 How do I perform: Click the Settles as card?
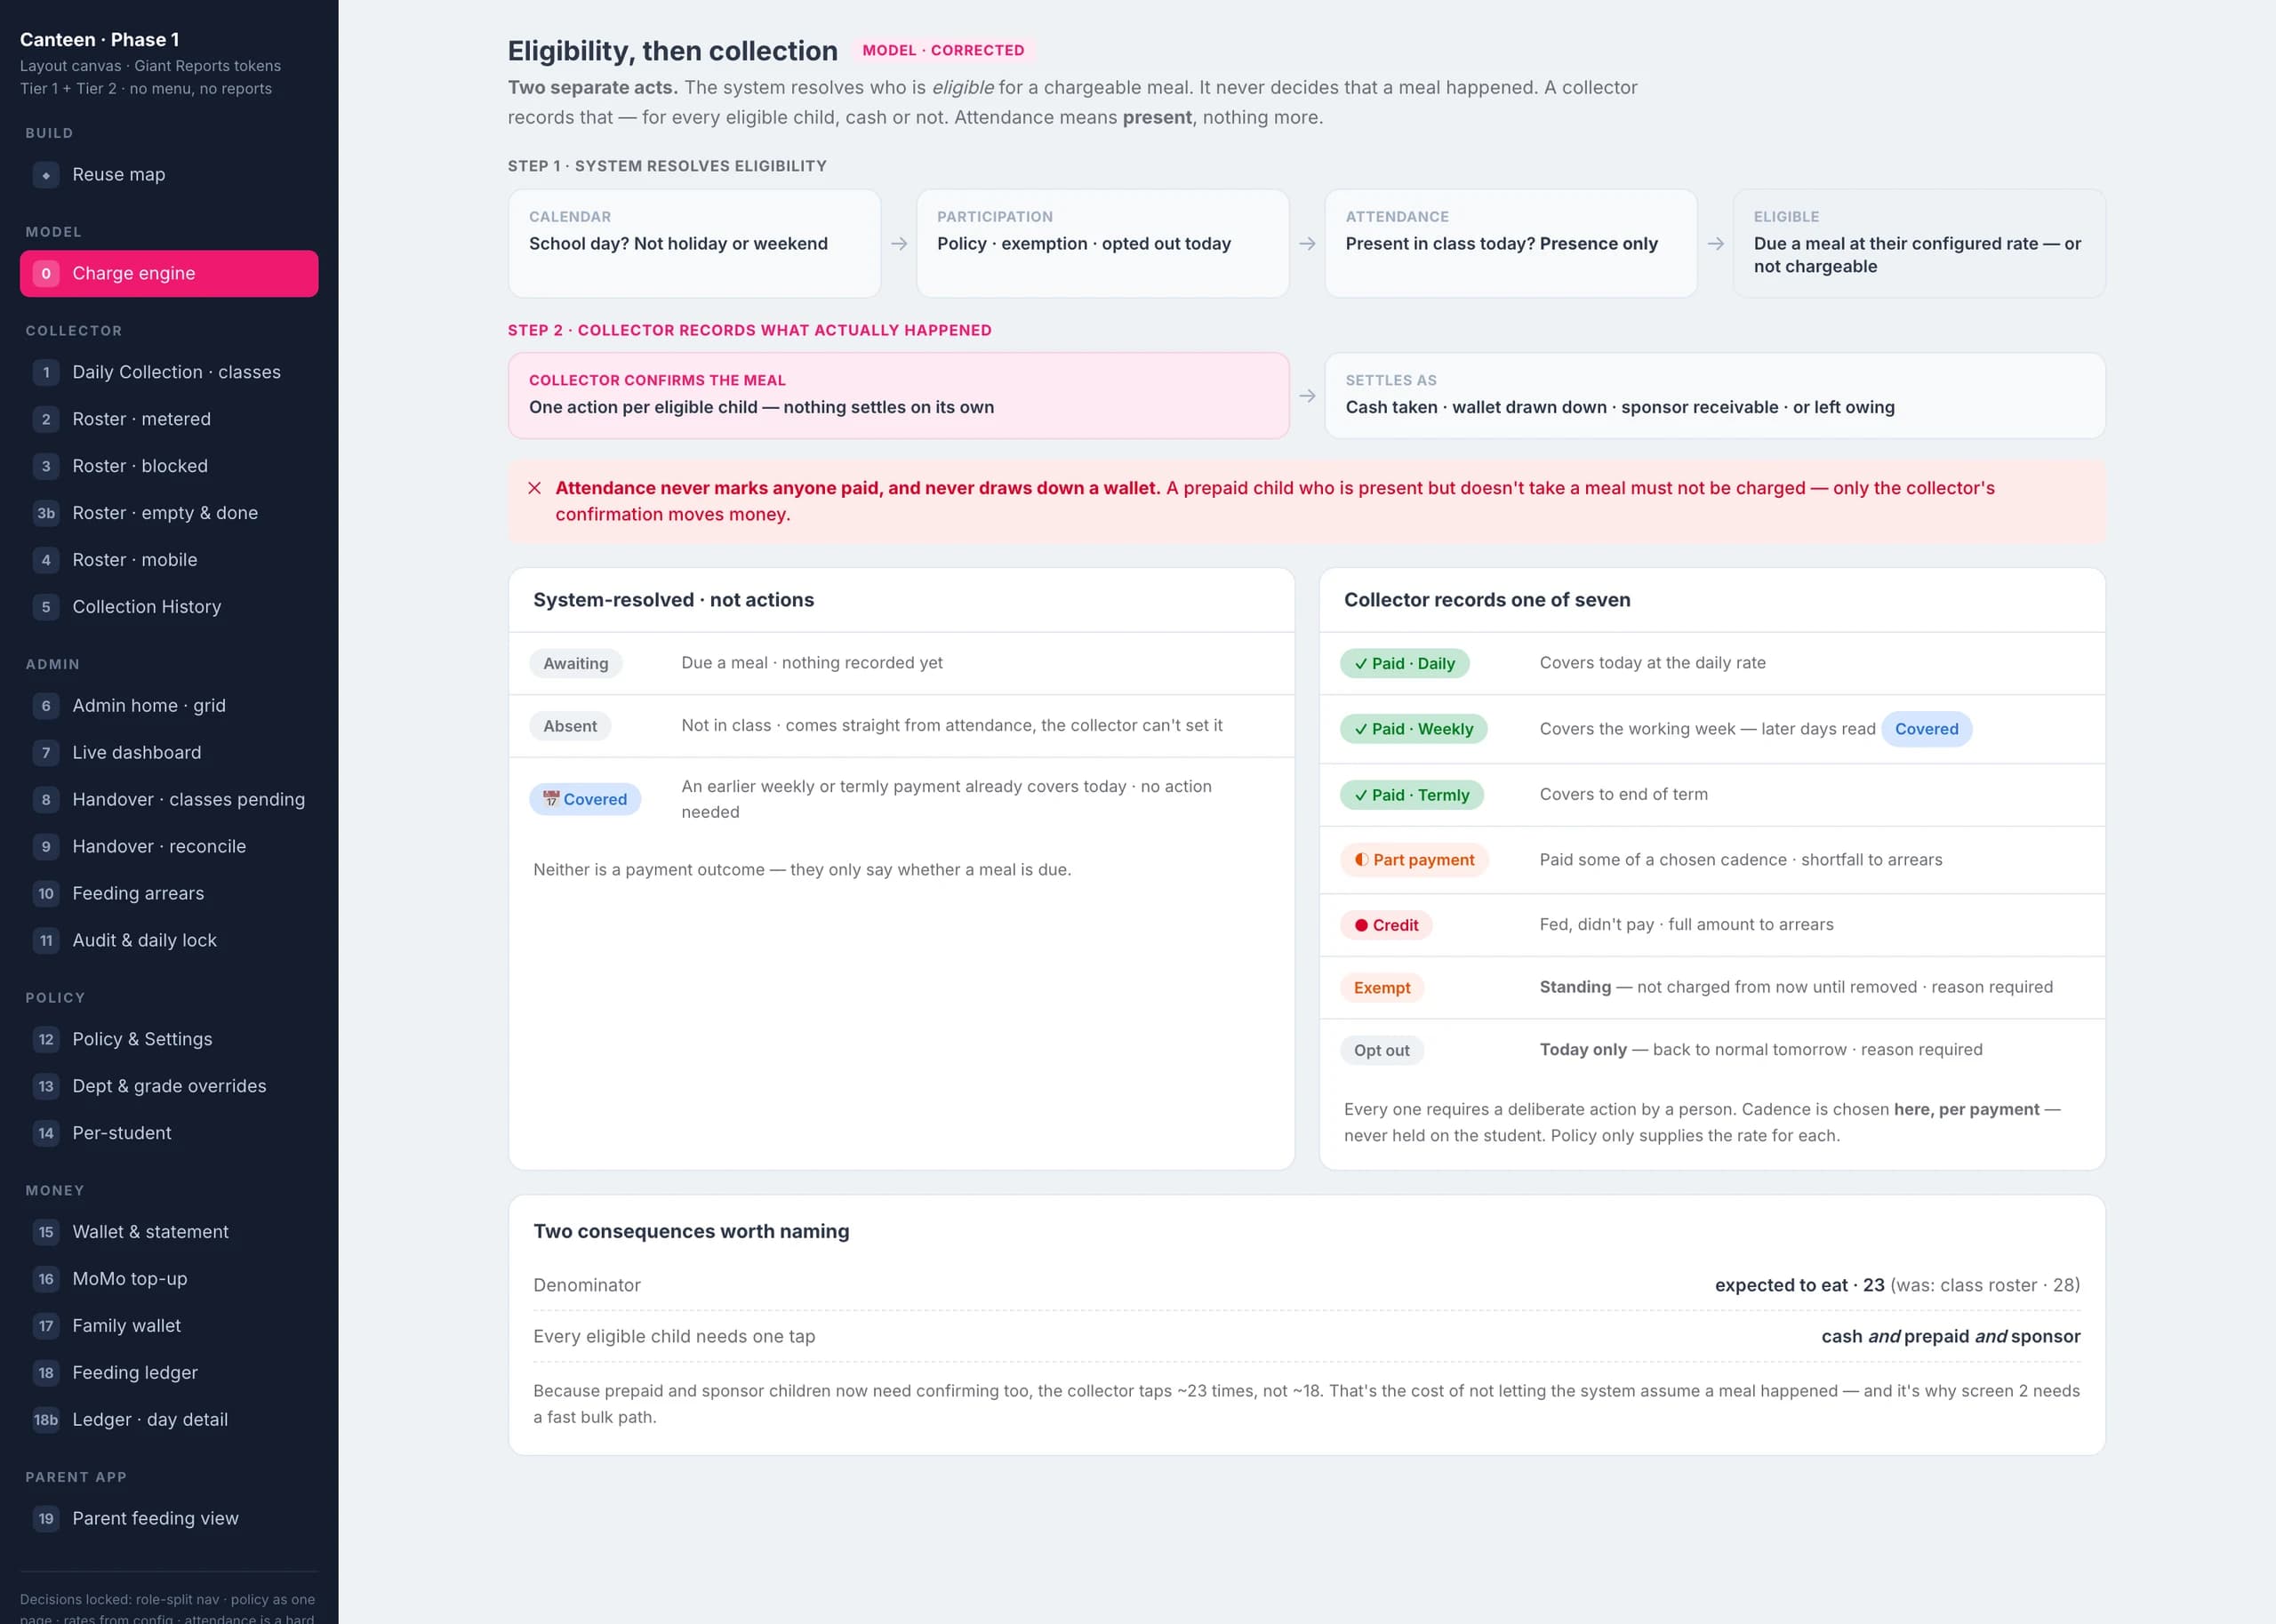(1714, 396)
